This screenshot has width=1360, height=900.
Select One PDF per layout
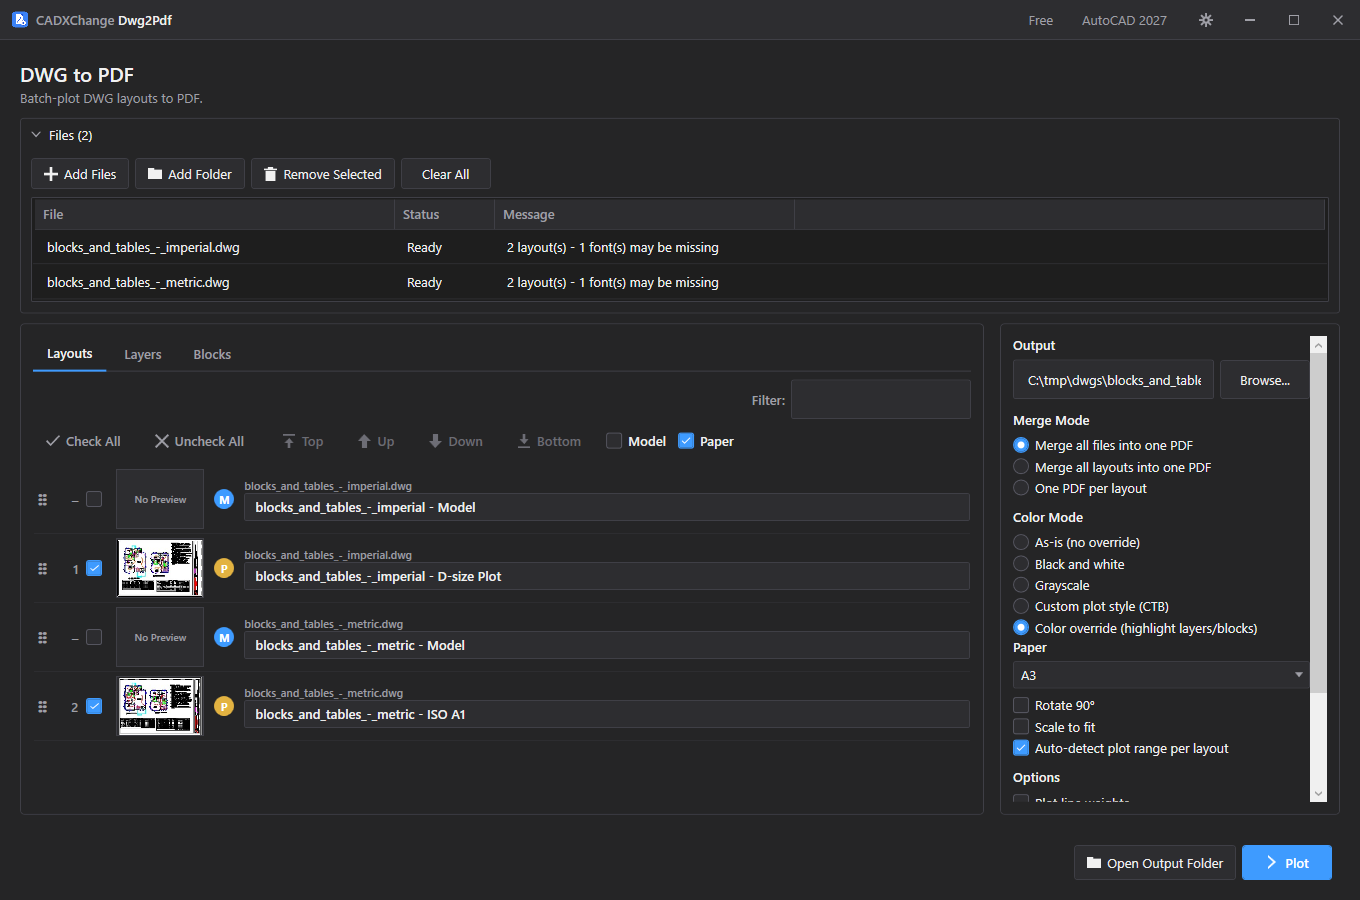(x=1021, y=488)
